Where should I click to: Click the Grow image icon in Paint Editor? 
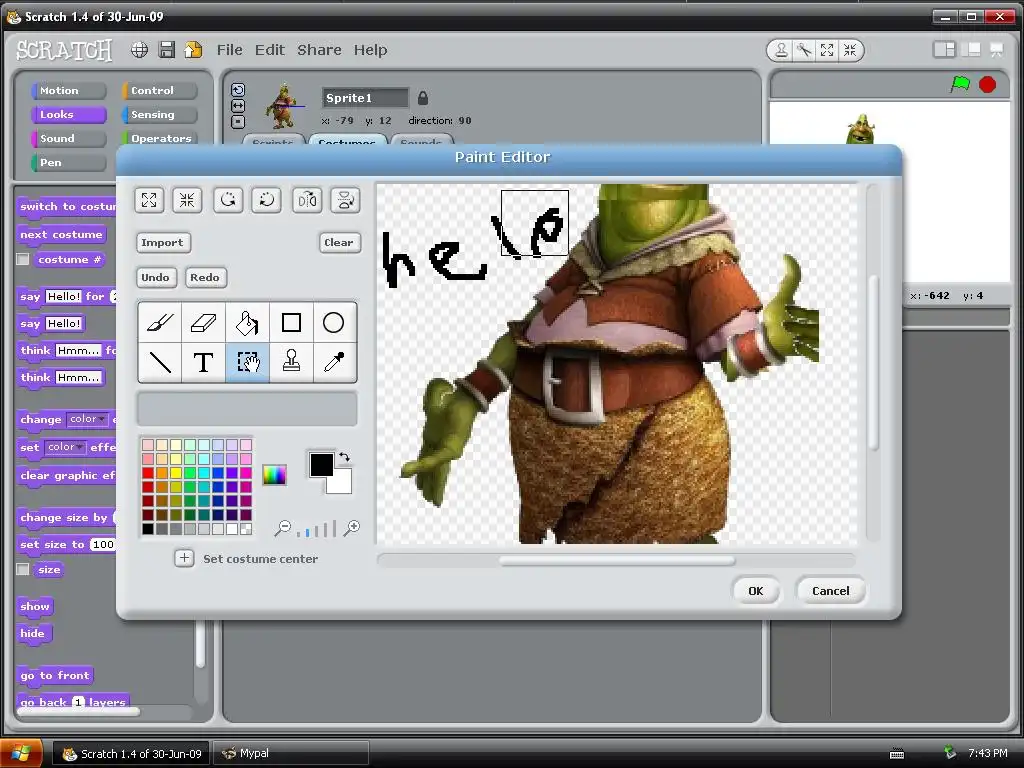(x=149, y=200)
